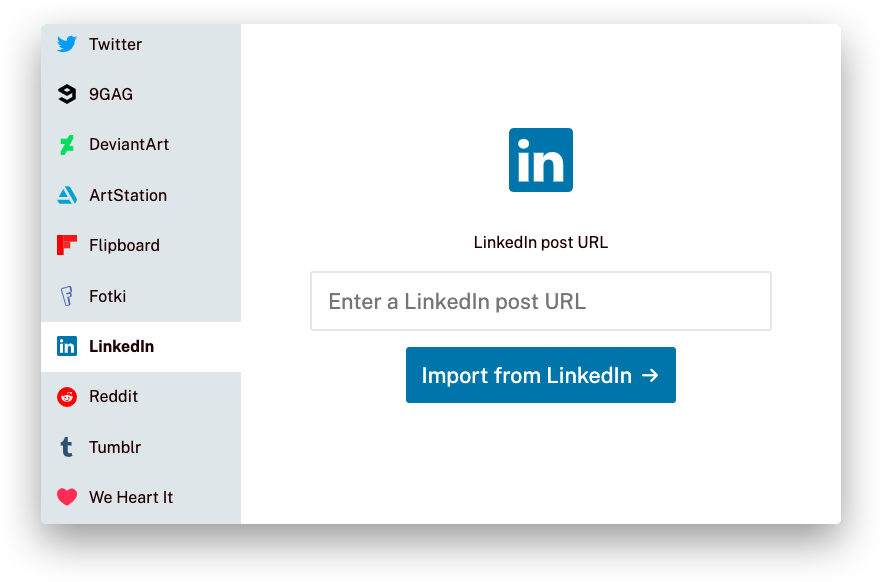This screenshot has height=582, width=882.
Task: Click the large LinkedIn logo
Action: coord(541,160)
